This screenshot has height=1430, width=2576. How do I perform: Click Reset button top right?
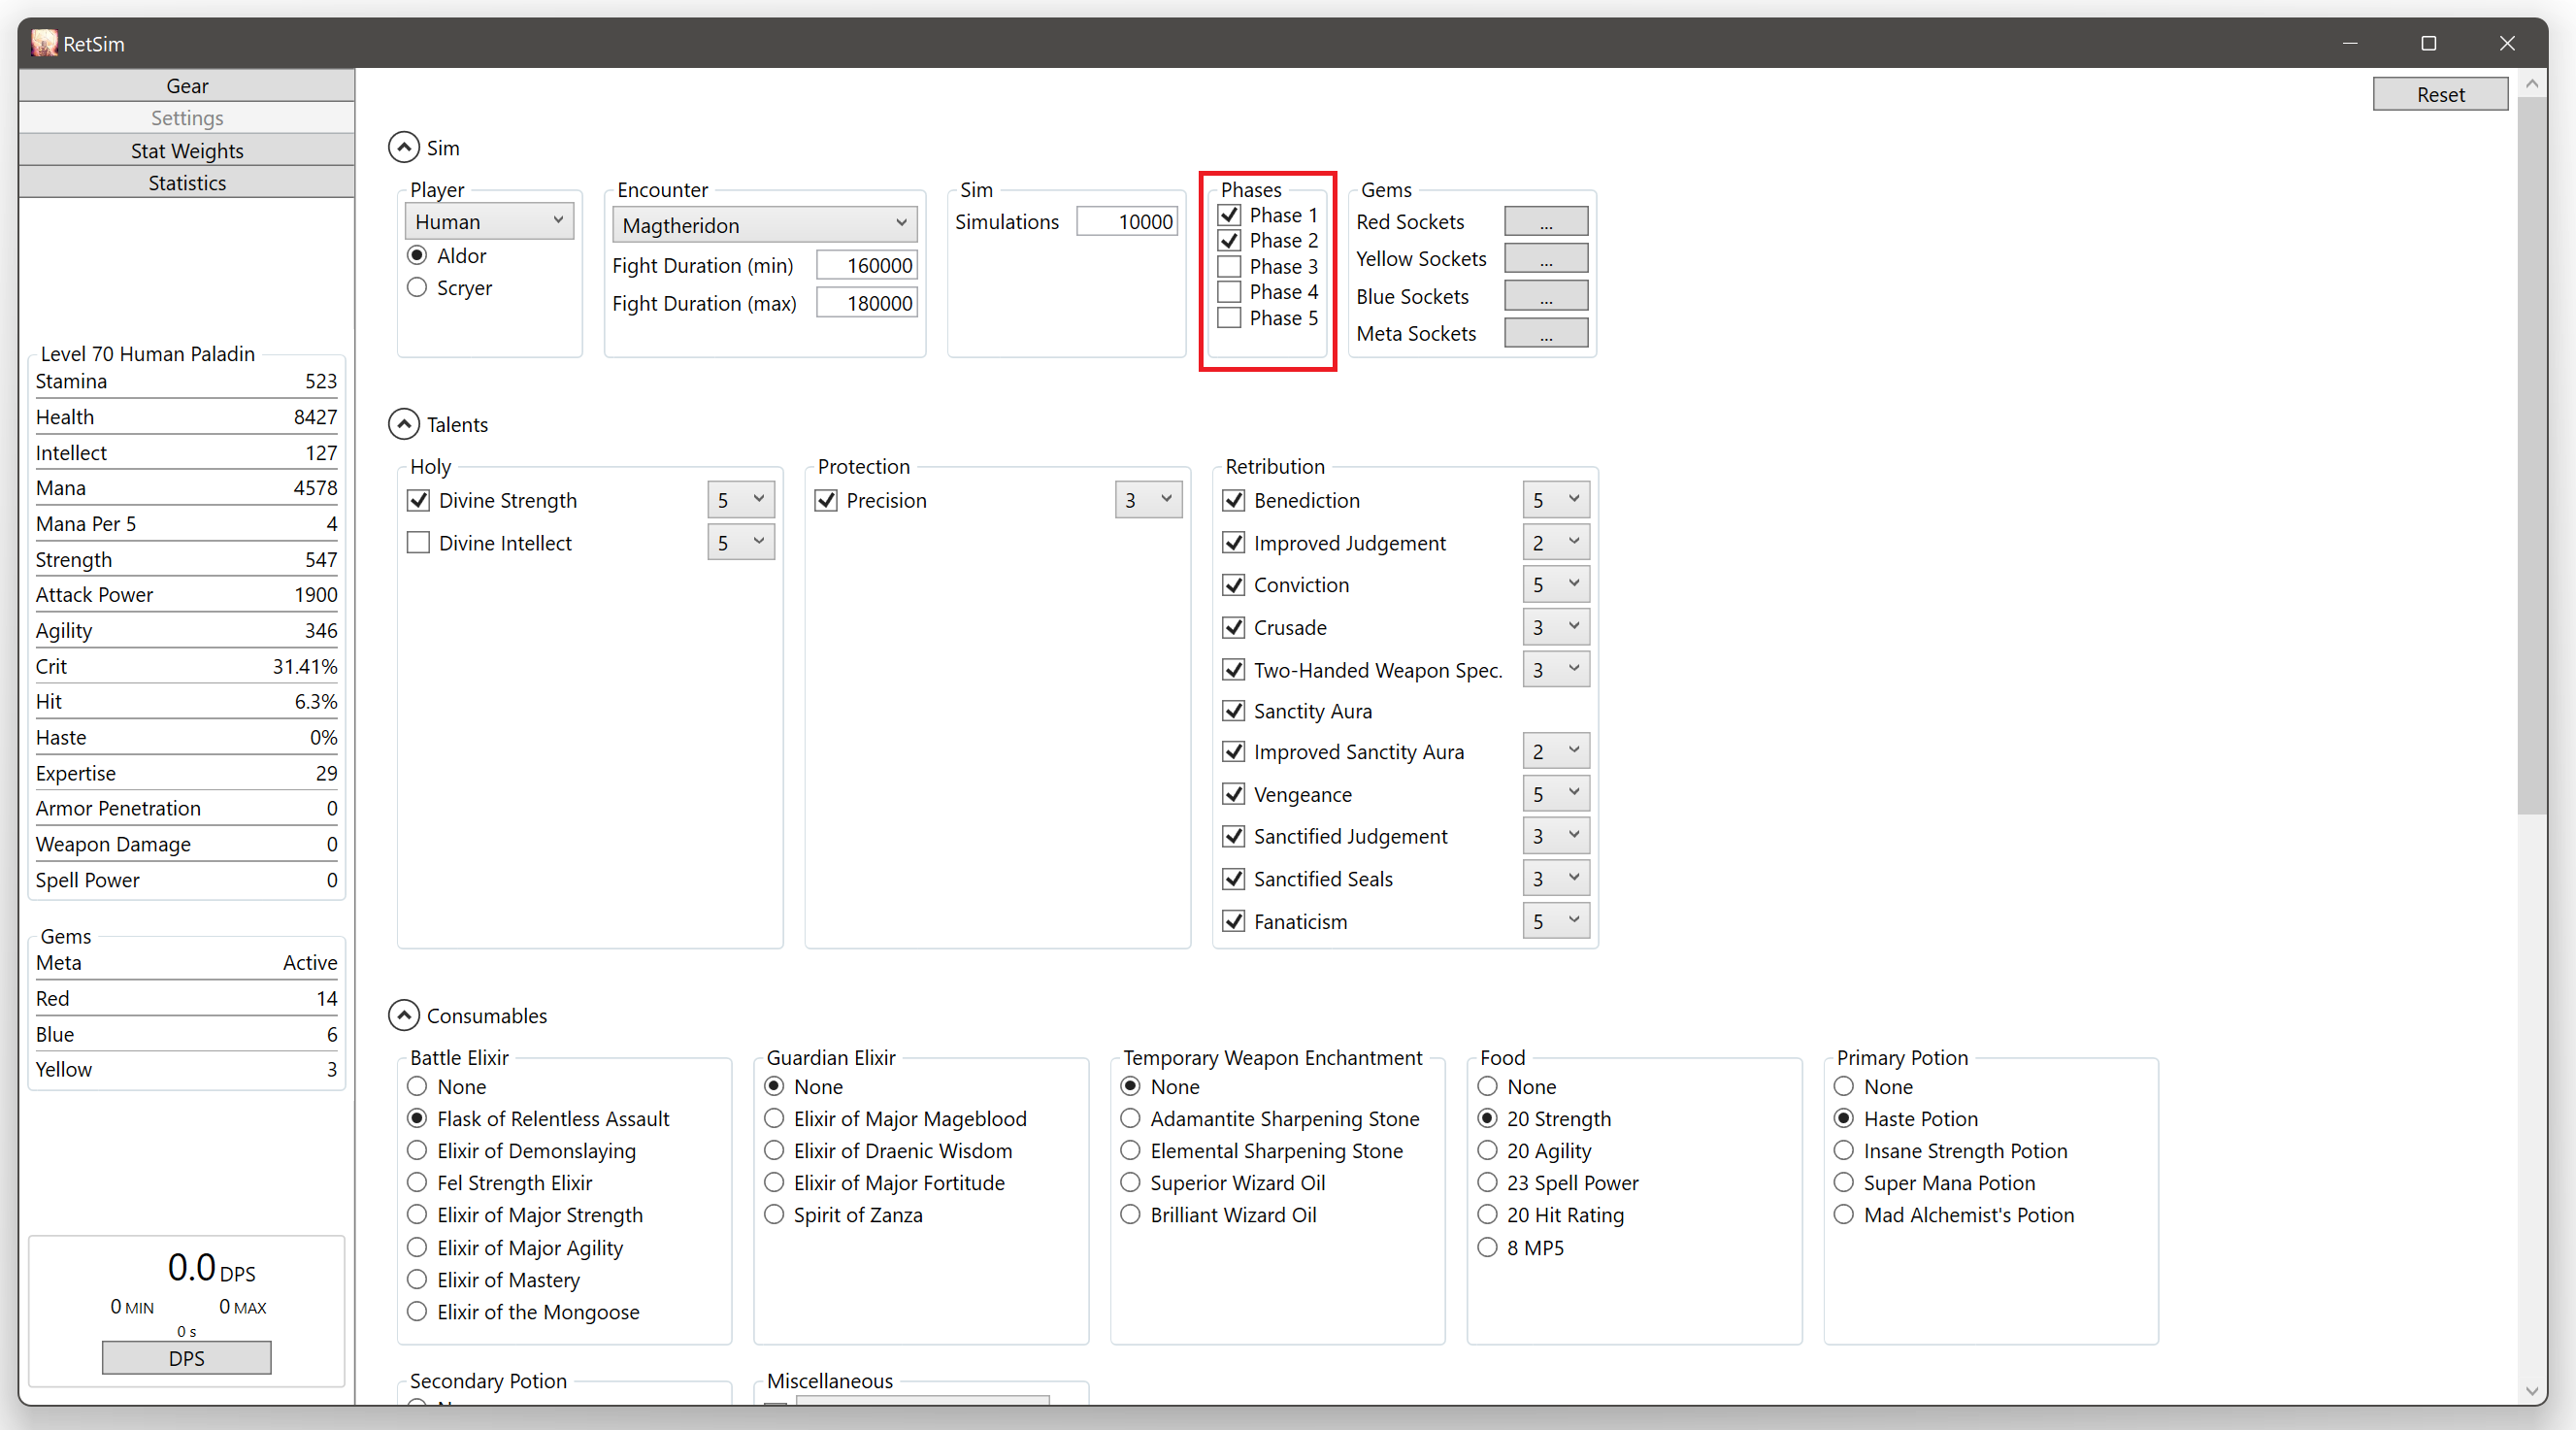coord(2439,95)
